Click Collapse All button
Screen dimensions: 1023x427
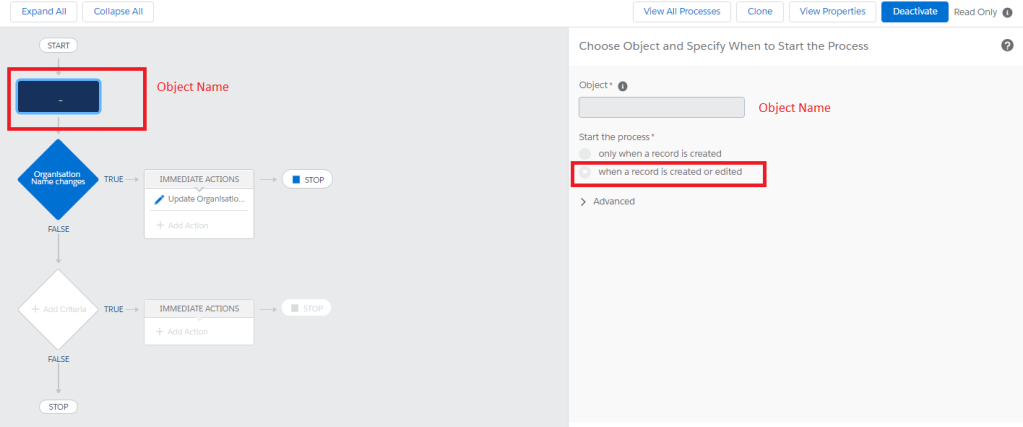point(118,12)
